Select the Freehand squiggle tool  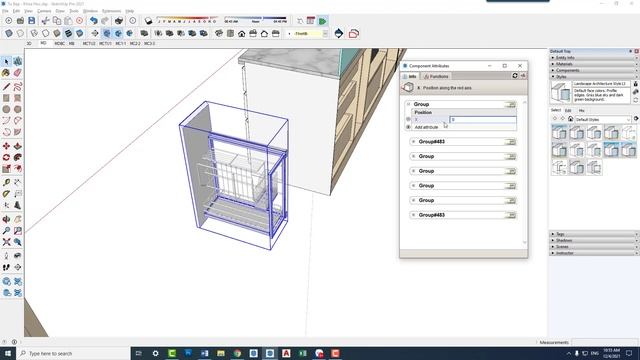tap(18, 87)
